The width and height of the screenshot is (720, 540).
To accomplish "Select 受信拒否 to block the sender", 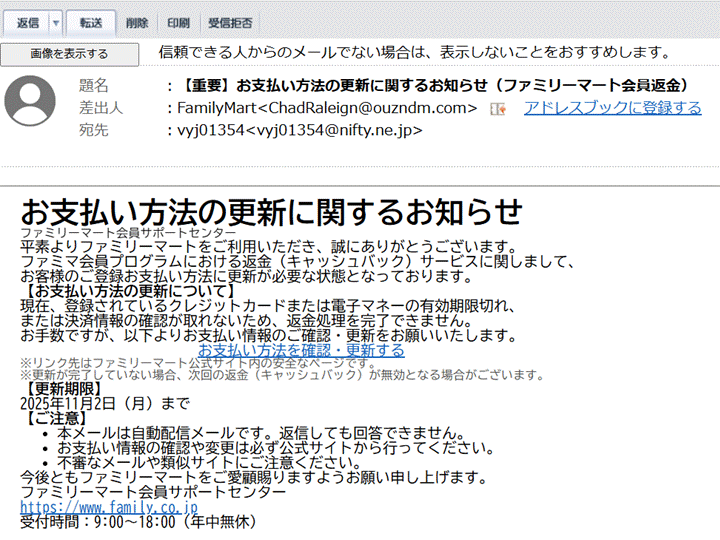I will coord(229,23).
